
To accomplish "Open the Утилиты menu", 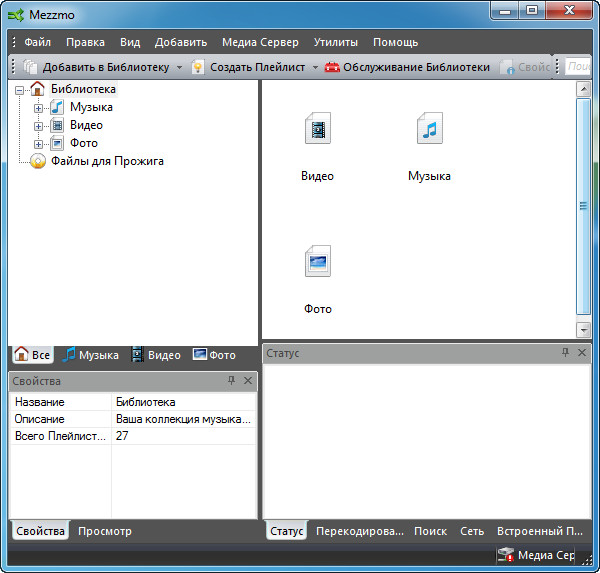I will pos(336,42).
